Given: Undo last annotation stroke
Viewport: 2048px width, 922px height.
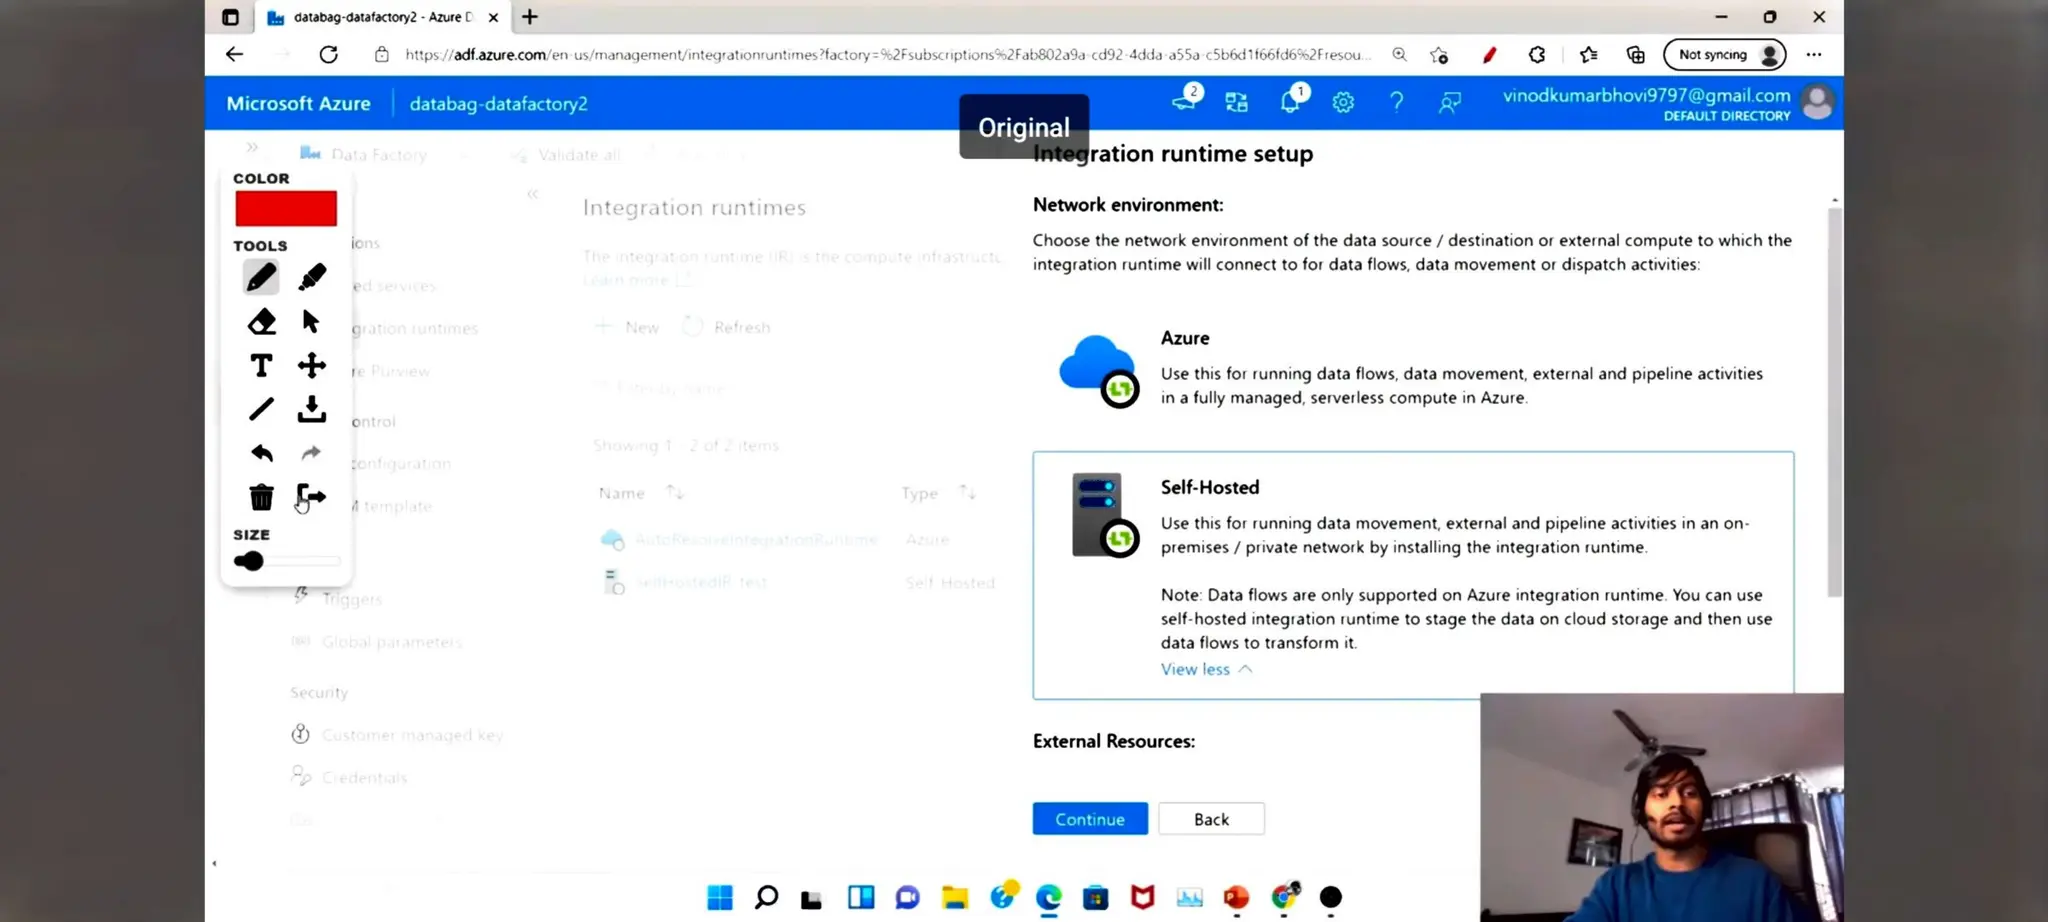Looking at the screenshot, I should 261,453.
